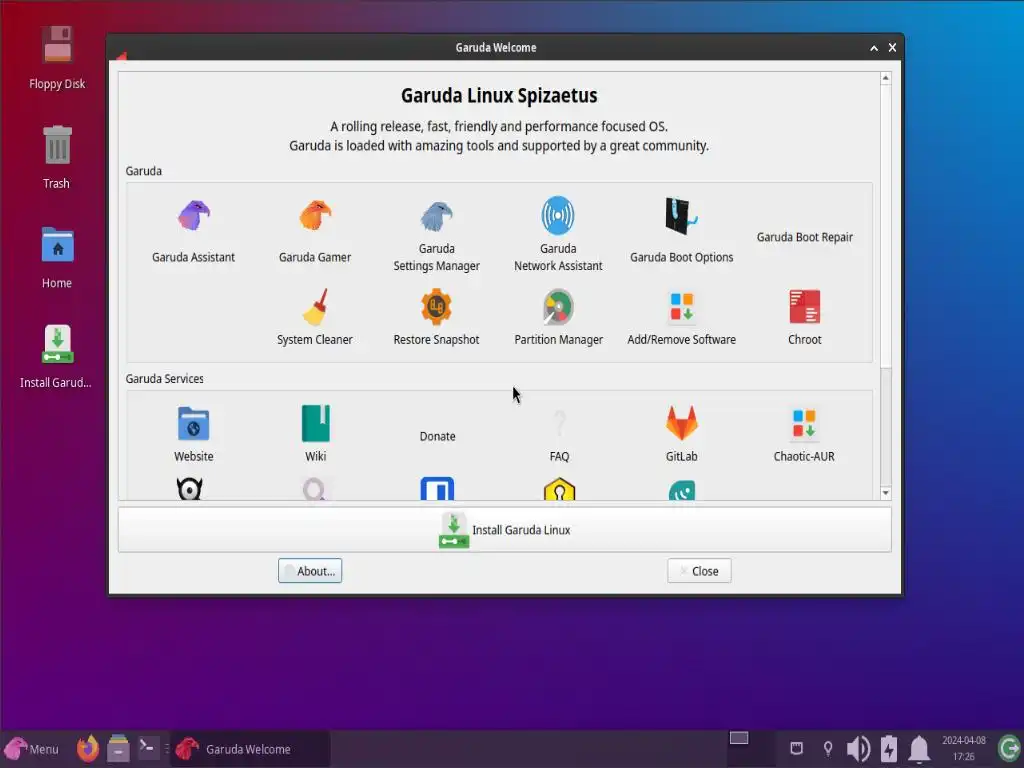Open Garuda Assistant
Image resolution: width=1024 pixels, height=768 pixels.
click(x=193, y=231)
